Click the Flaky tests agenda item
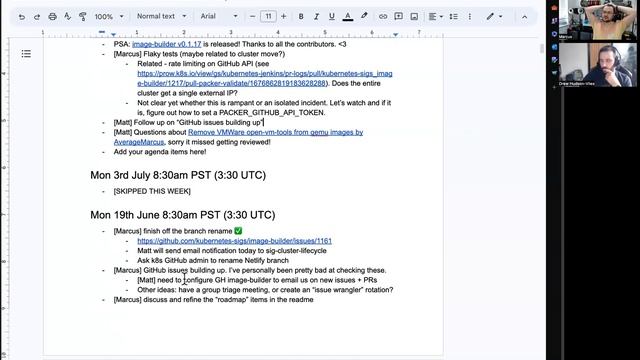Screen dimensions: 640x360 point(199,54)
